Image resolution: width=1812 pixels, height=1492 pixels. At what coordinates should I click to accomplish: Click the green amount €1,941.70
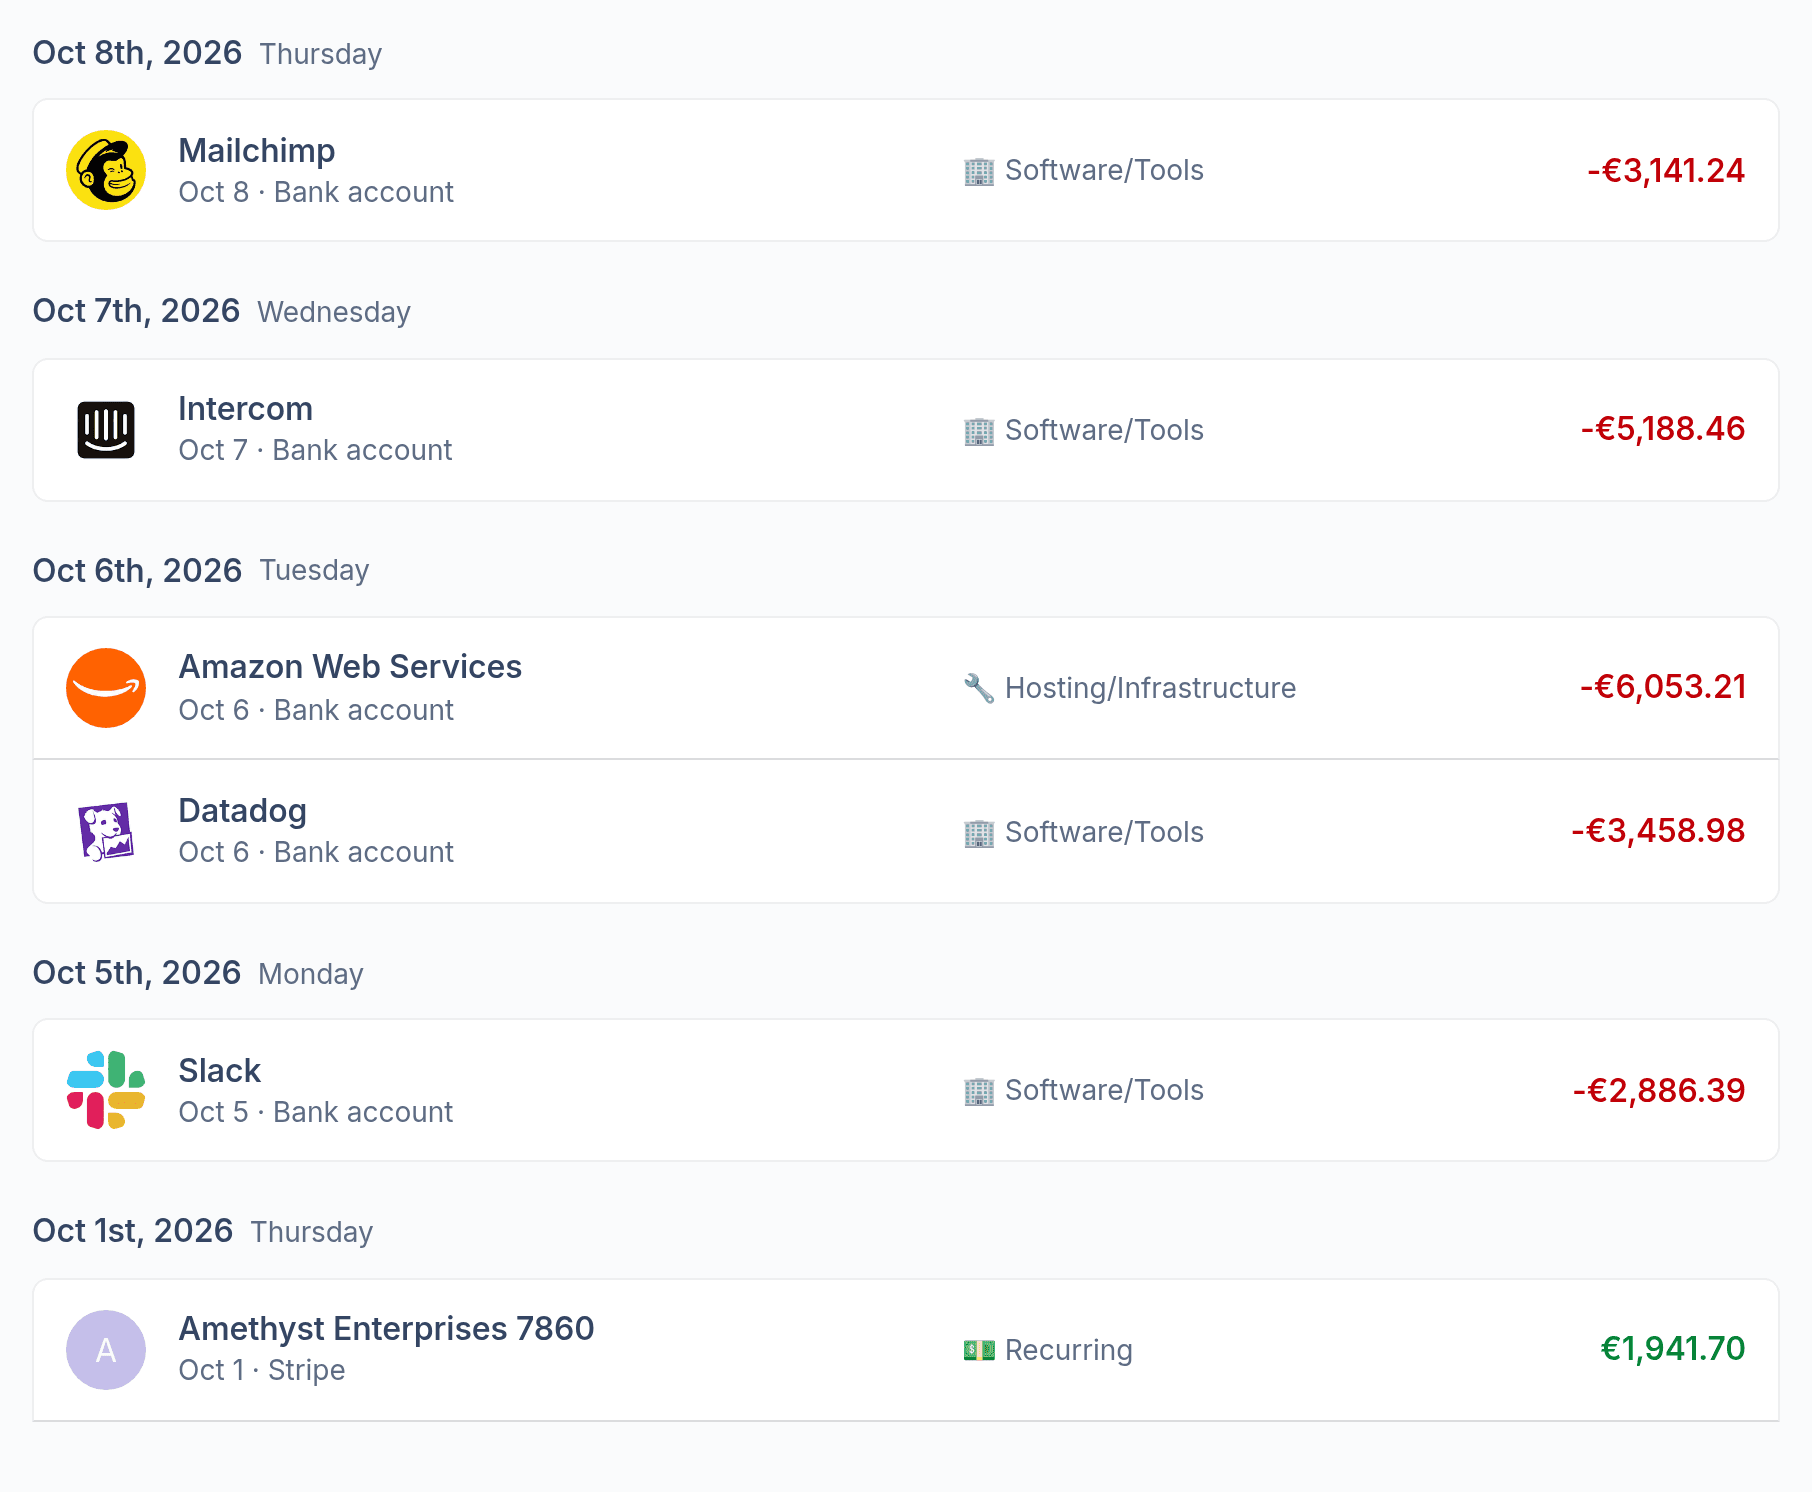tap(1673, 1349)
